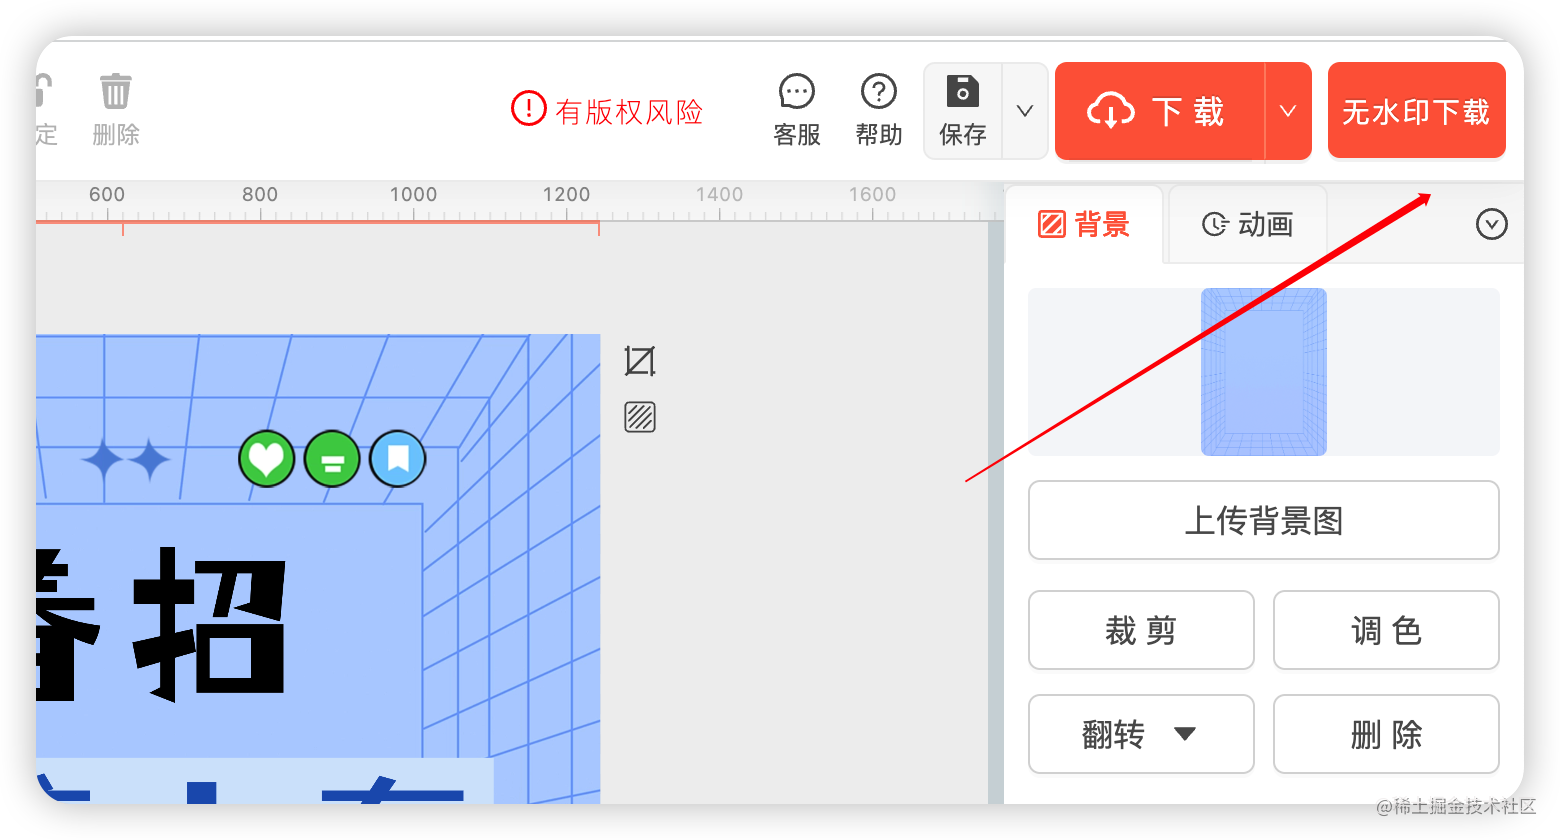Click the green comment icon on canvas
Image resolution: width=1560 pixels, height=840 pixels.
pyautogui.click(x=332, y=459)
